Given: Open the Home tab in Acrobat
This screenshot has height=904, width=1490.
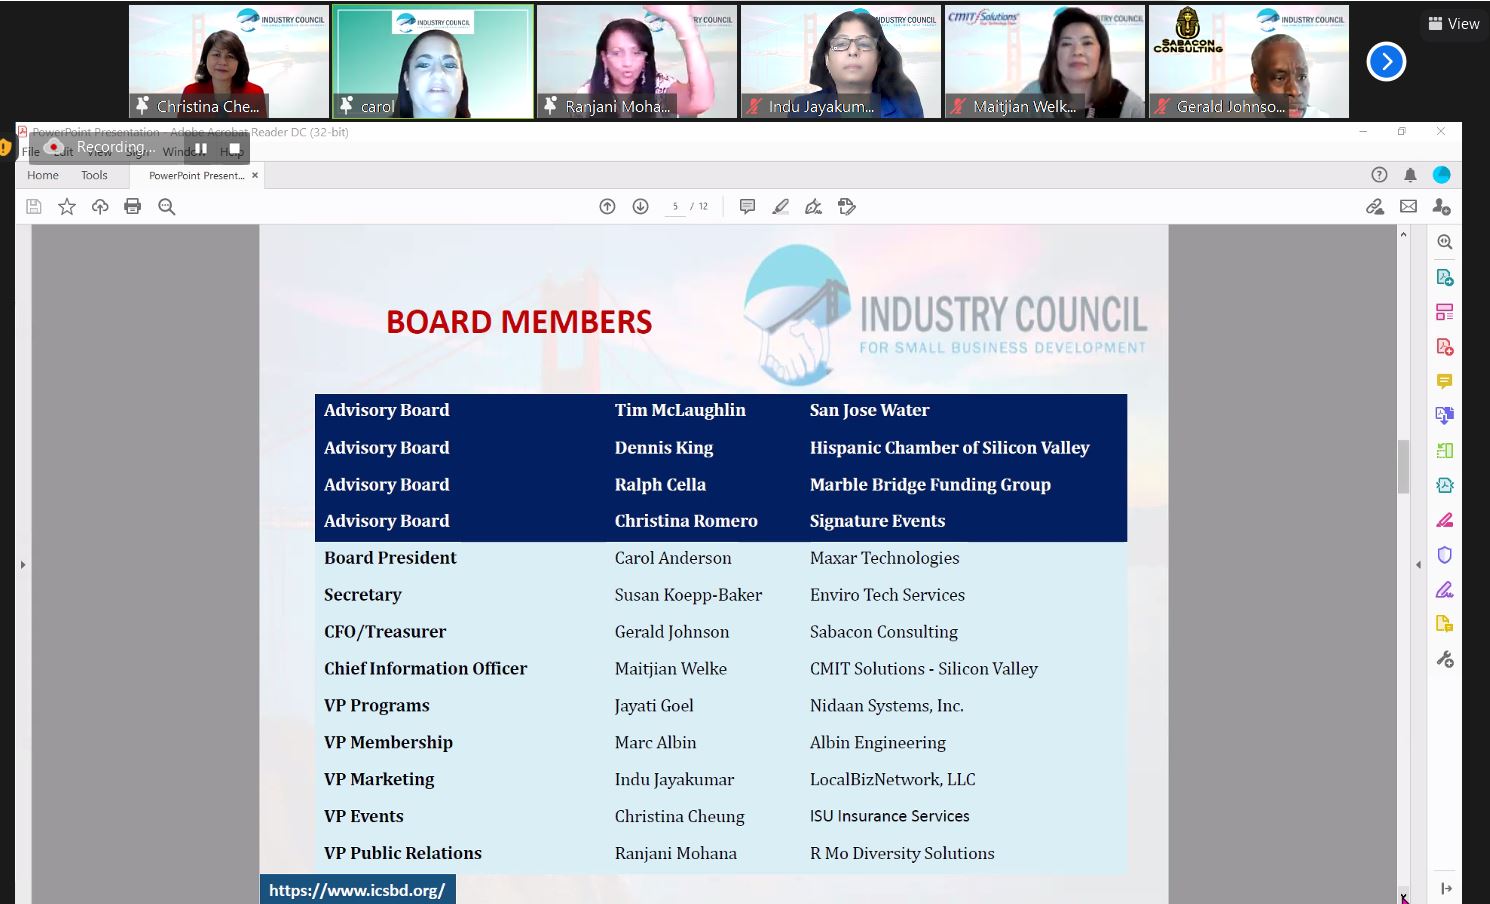Looking at the screenshot, I should pyautogui.click(x=43, y=175).
